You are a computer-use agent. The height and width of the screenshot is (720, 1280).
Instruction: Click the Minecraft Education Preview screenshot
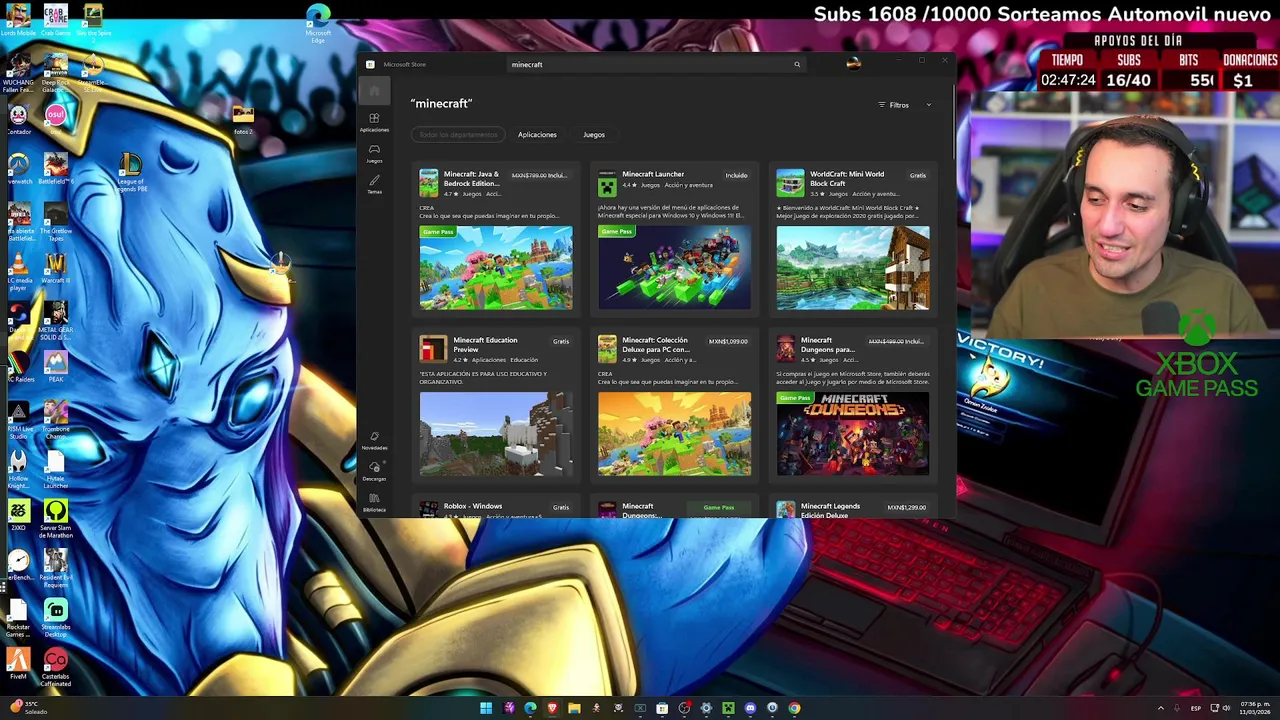click(496, 434)
